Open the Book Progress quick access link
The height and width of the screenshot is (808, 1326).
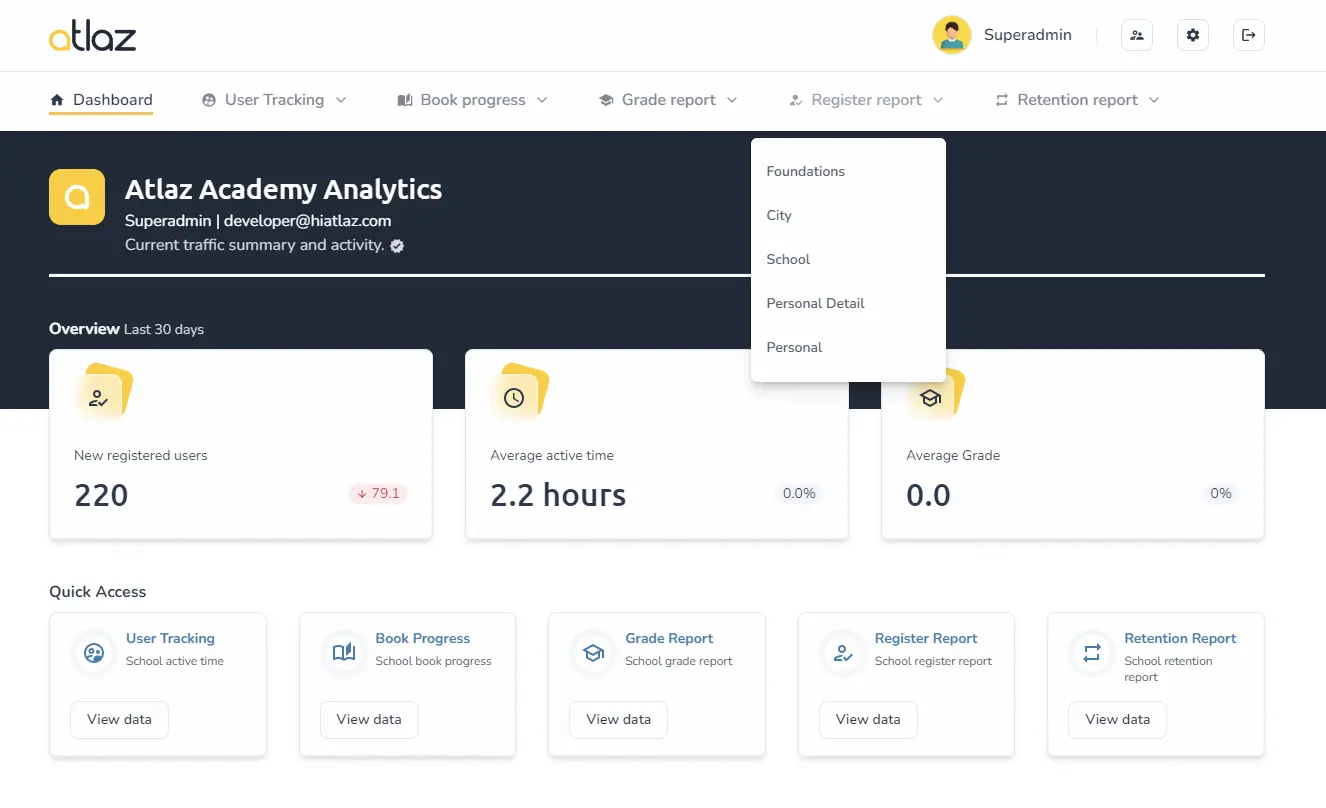pos(422,638)
